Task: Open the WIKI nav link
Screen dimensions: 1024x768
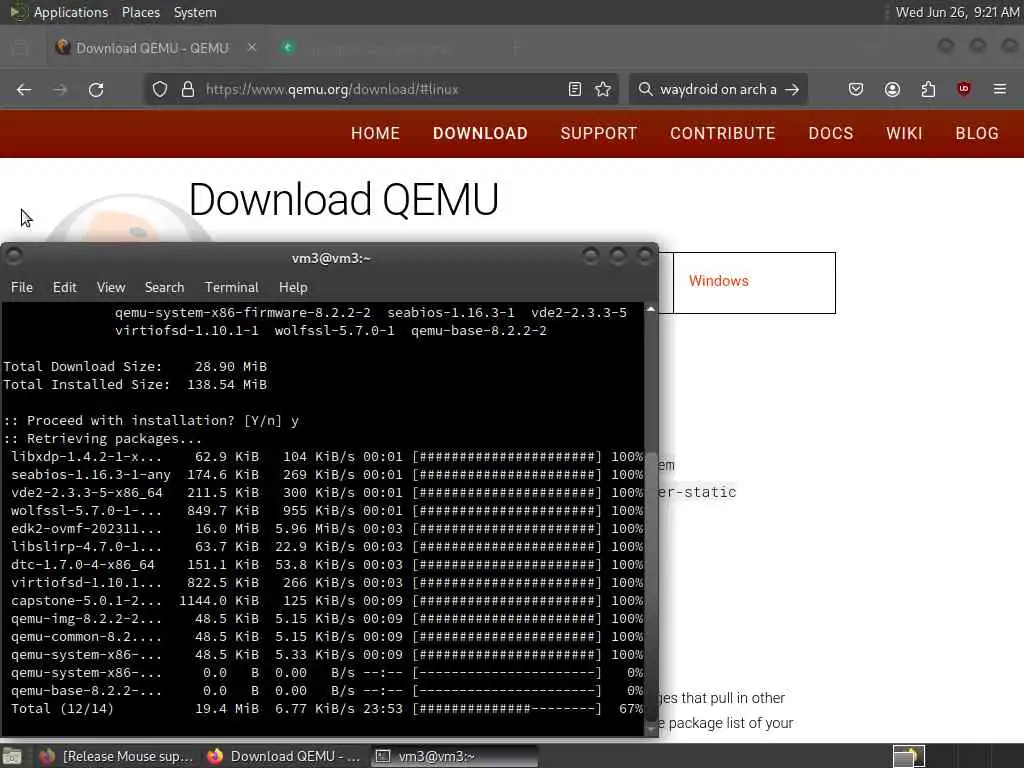Action: click(904, 133)
